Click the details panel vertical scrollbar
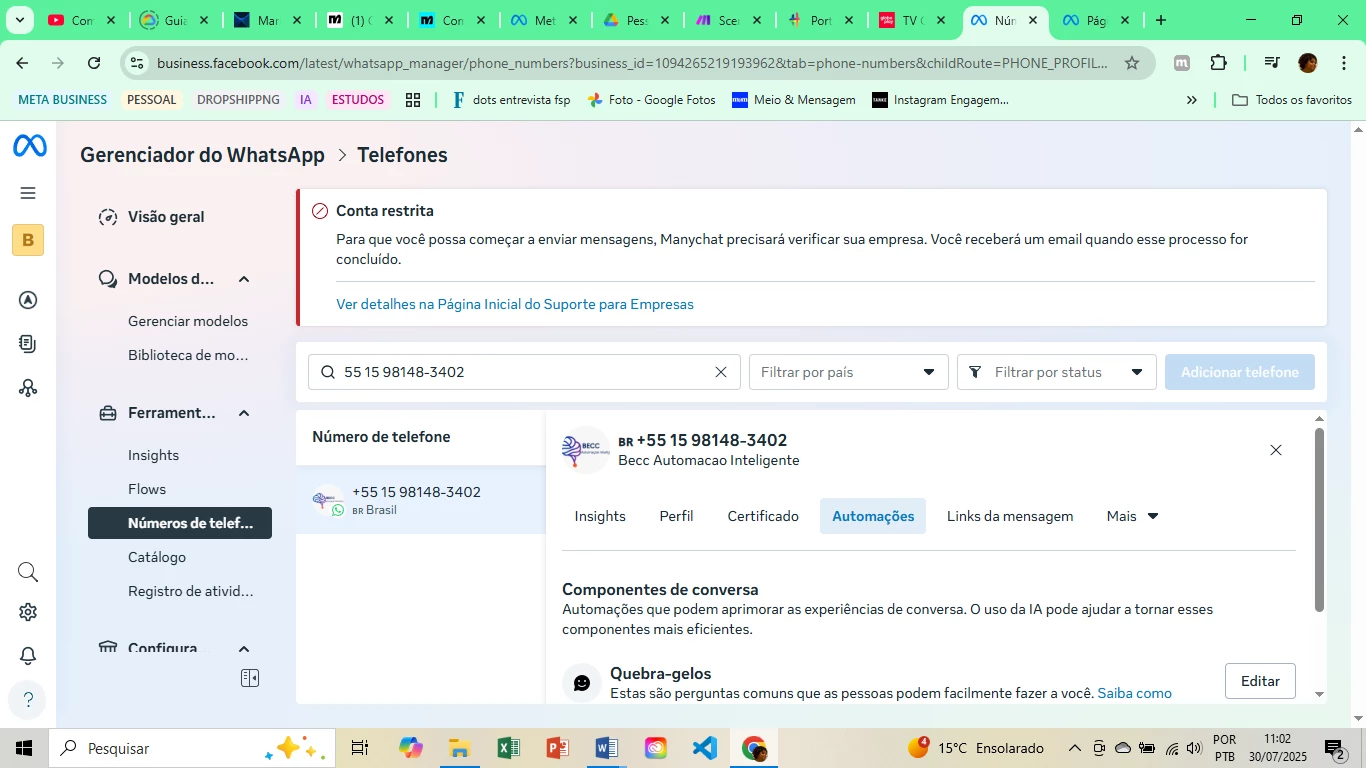This screenshot has height=768, width=1366. coord(1319,520)
